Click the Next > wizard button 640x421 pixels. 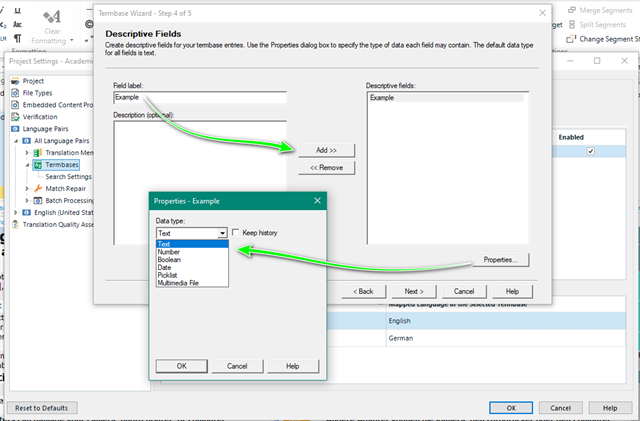[x=413, y=290]
